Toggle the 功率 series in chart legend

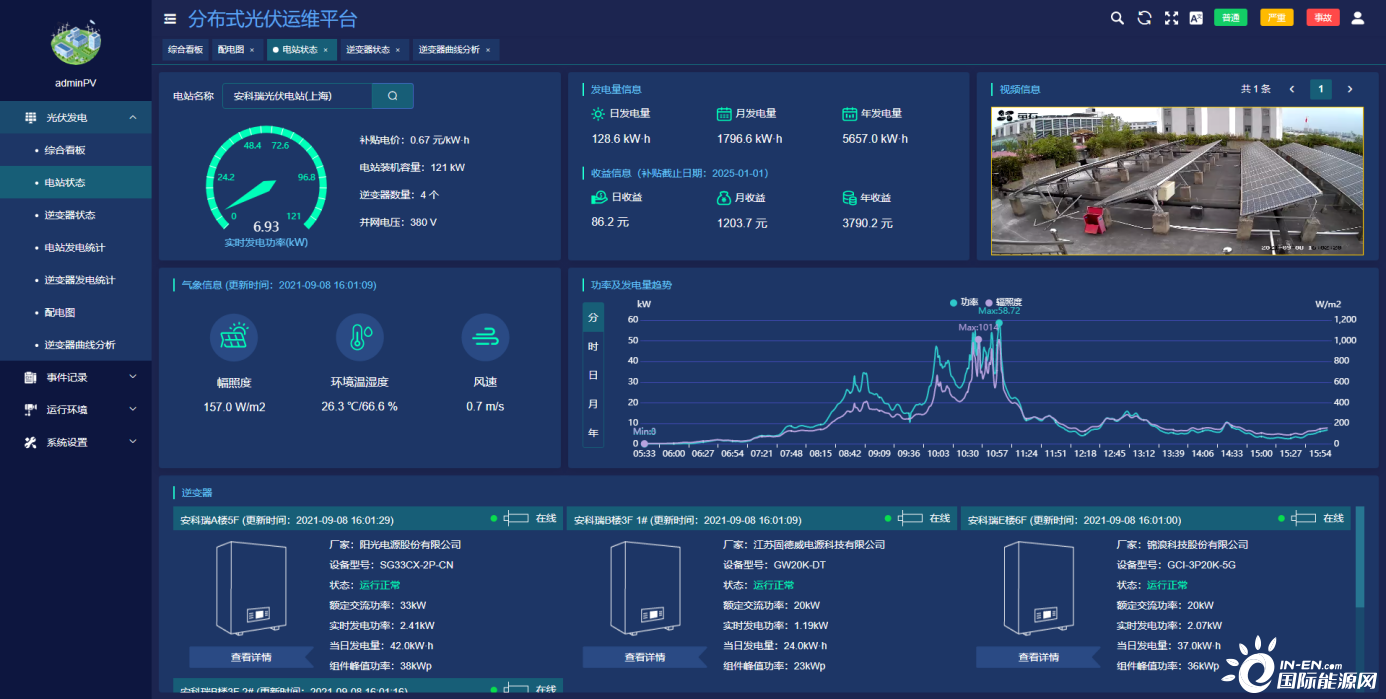click(x=964, y=302)
